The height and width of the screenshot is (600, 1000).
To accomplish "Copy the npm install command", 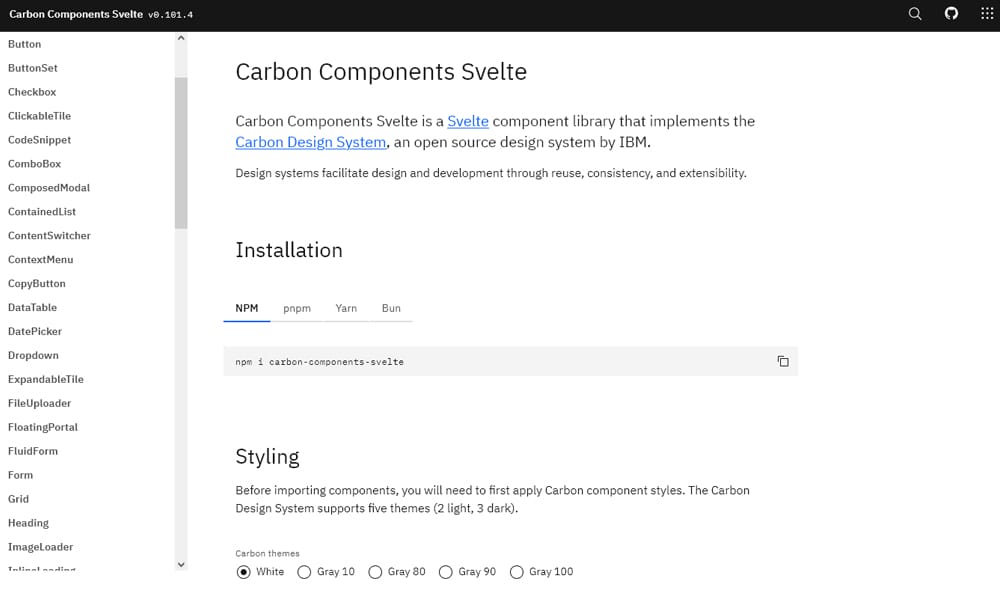I will coord(783,362).
